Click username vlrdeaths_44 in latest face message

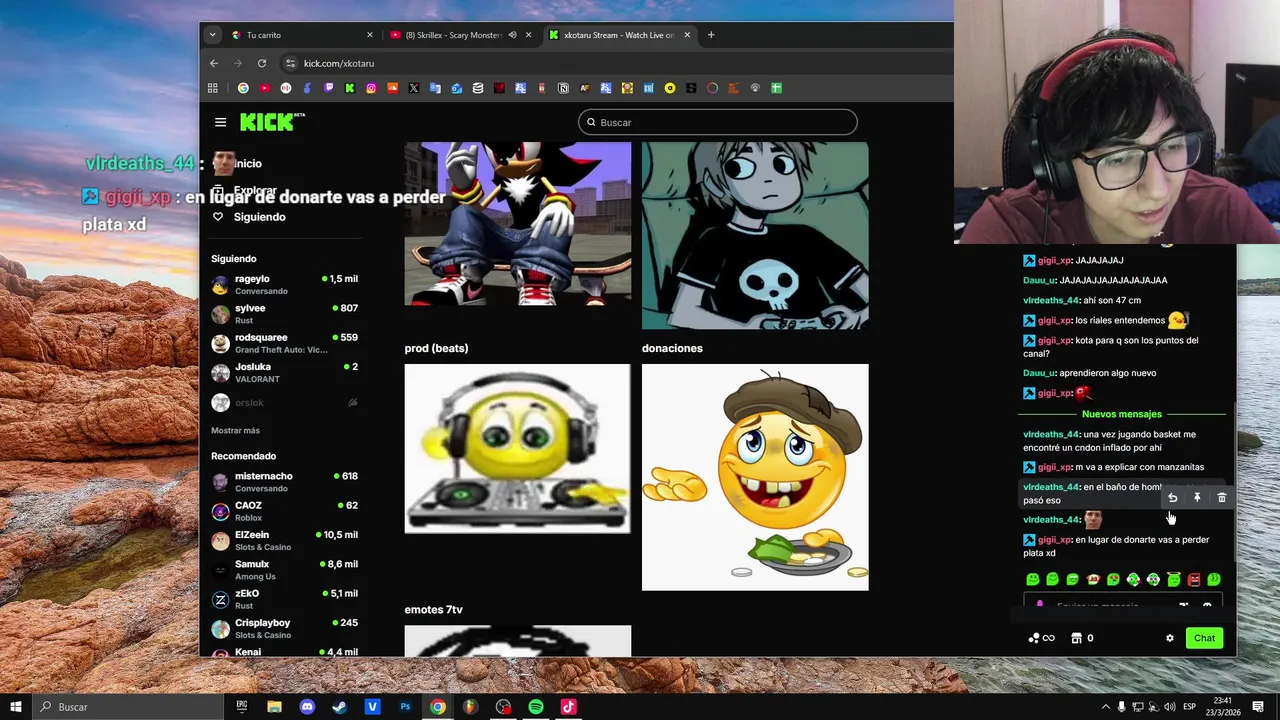coord(1051,520)
